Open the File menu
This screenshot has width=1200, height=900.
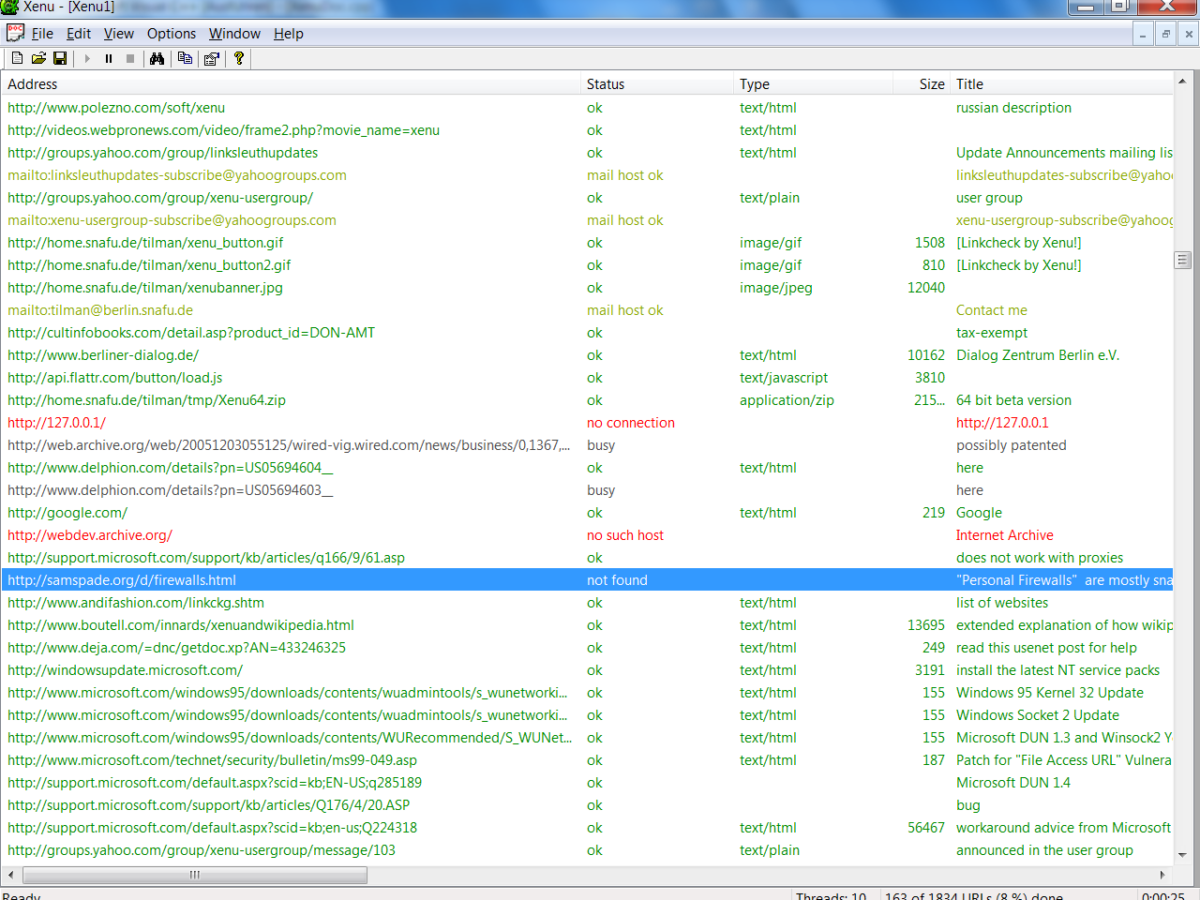point(42,33)
